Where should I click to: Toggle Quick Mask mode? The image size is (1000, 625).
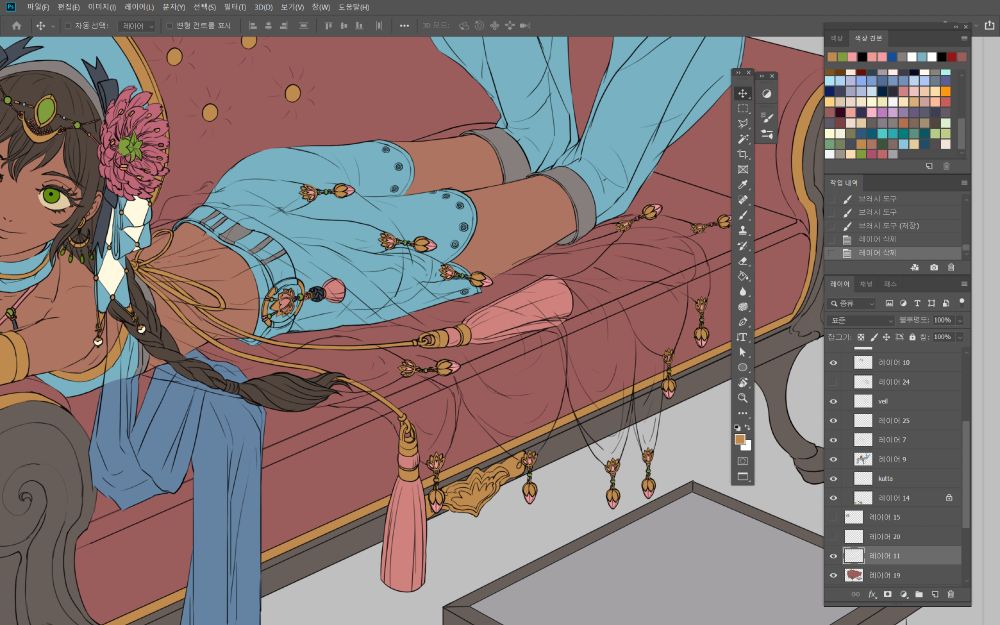pyautogui.click(x=742, y=460)
